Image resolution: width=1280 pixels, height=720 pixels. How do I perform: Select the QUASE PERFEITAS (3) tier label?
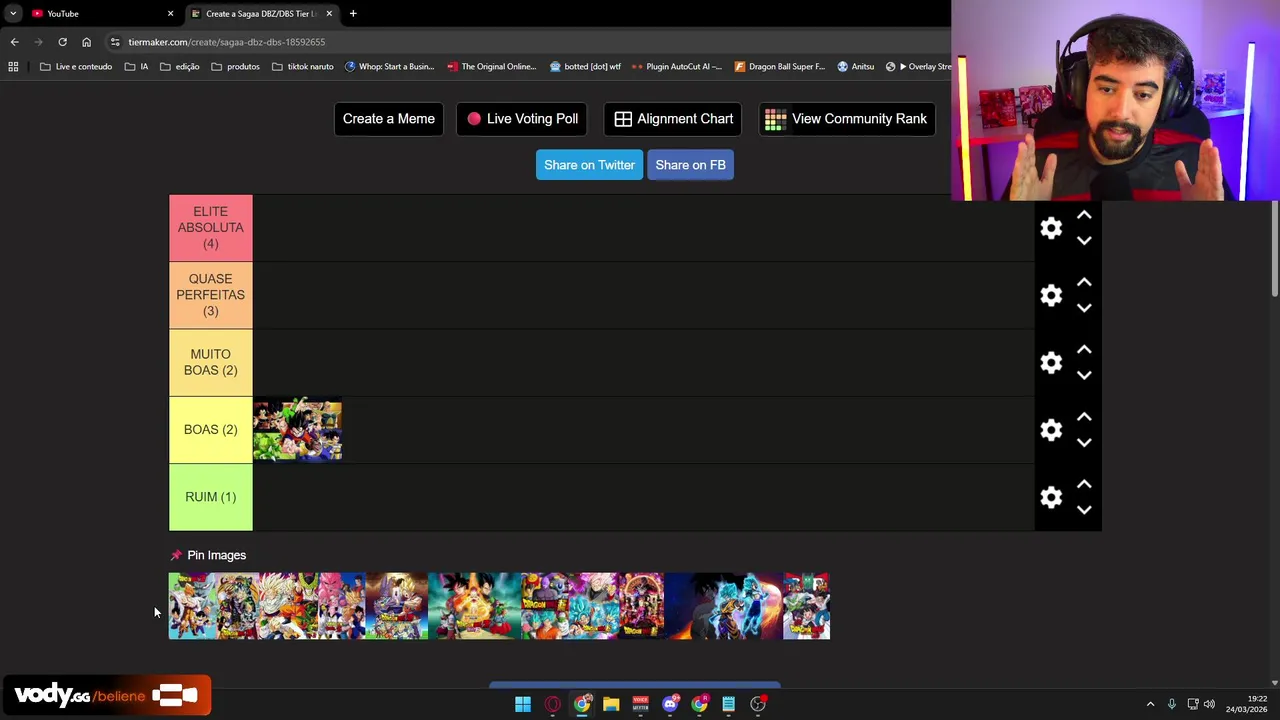210,295
